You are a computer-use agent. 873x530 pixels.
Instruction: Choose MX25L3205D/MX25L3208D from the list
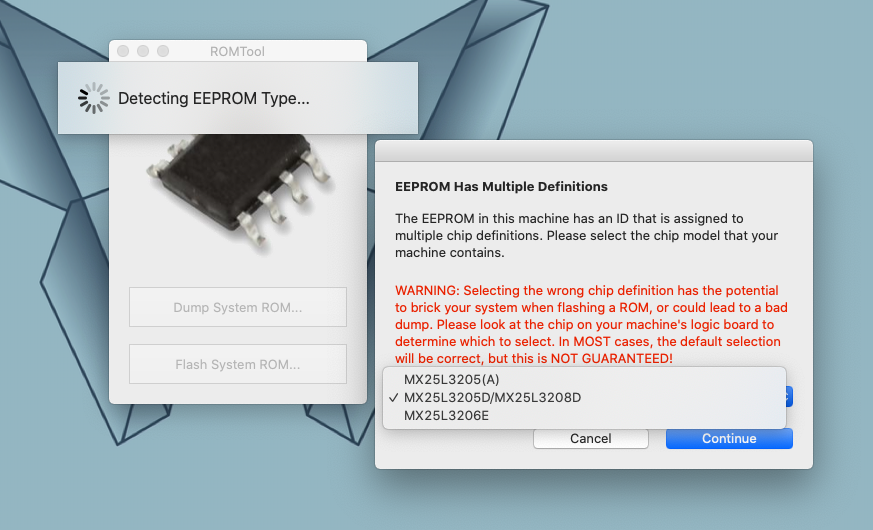[584, 398]
